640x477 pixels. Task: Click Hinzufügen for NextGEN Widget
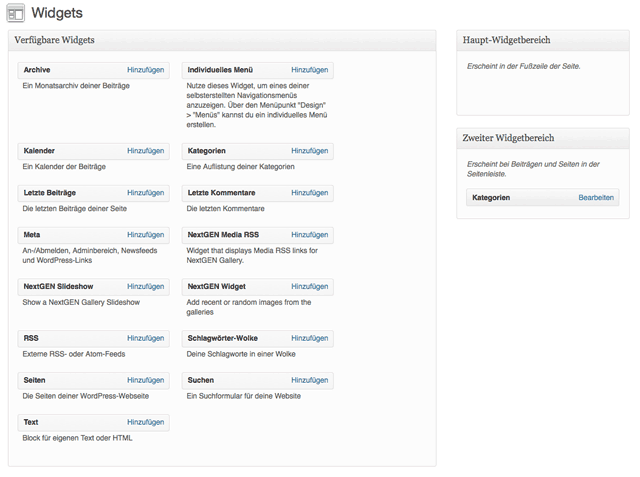click(x=309, y=286)
